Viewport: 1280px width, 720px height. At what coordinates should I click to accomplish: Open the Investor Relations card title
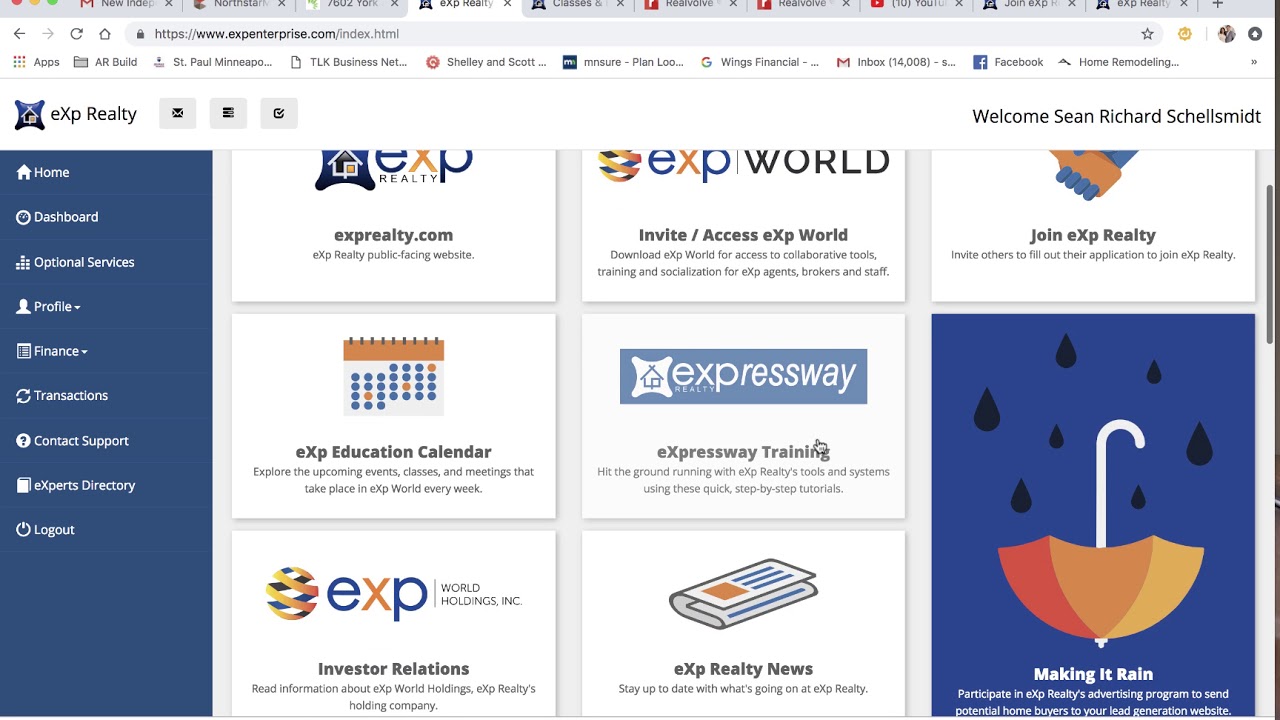point(393,669)
